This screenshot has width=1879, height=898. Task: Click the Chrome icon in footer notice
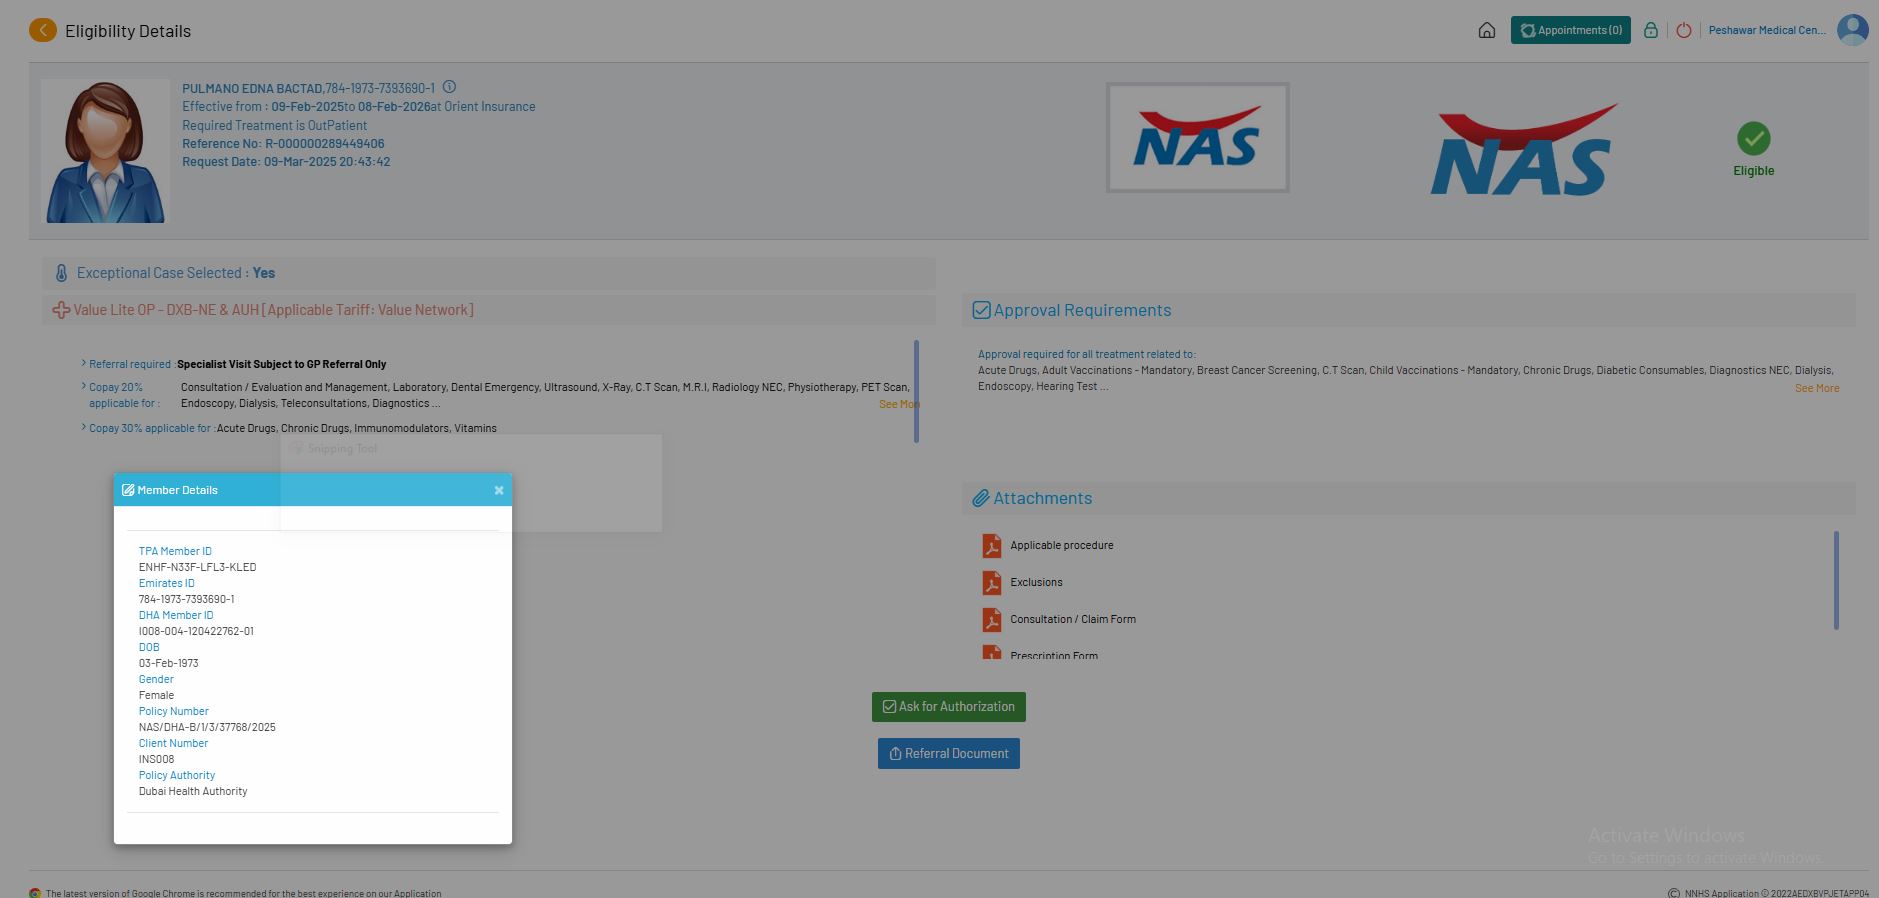click(35, 893)
